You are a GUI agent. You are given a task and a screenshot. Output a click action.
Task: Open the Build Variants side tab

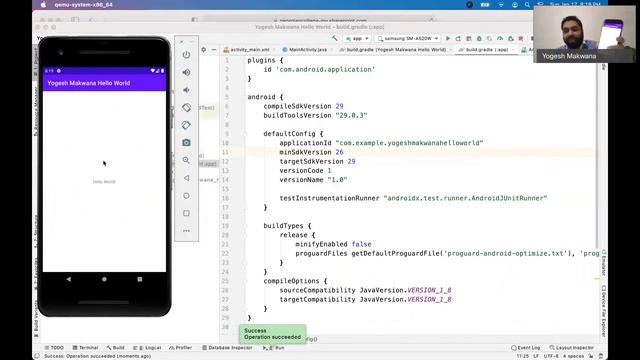(x=36, y=319)
